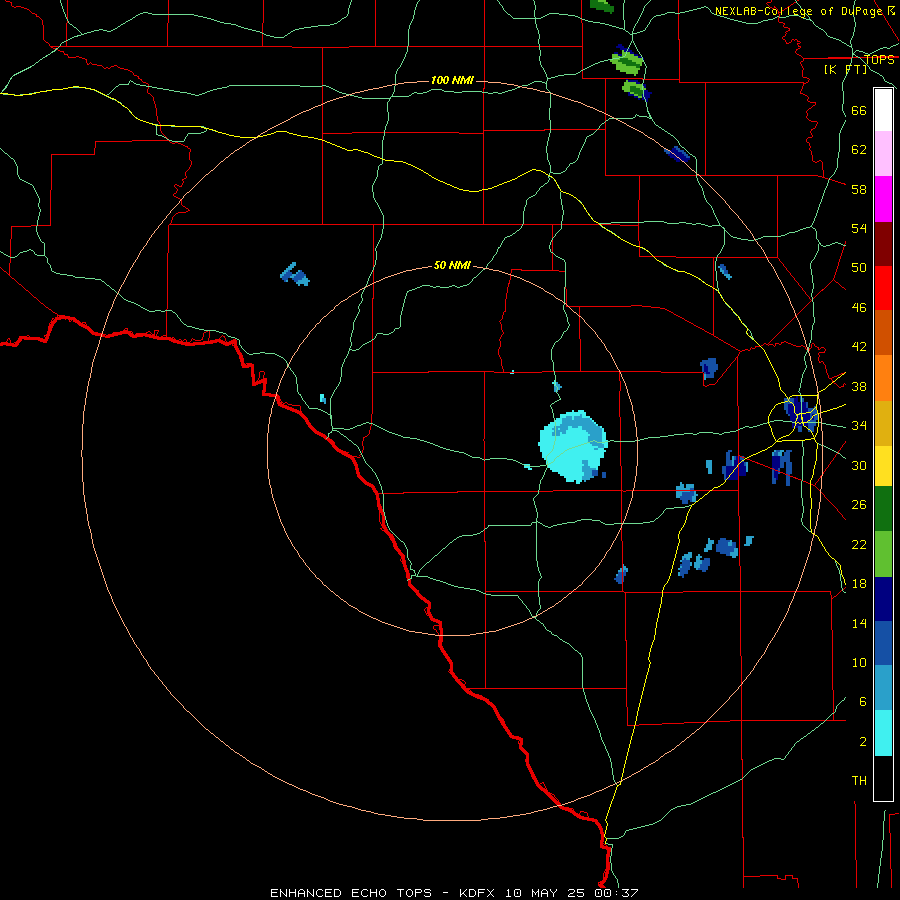Viewport: 900px width, 900px height.
Task: Click the dark green legend swatch
Action: point(883,509)
